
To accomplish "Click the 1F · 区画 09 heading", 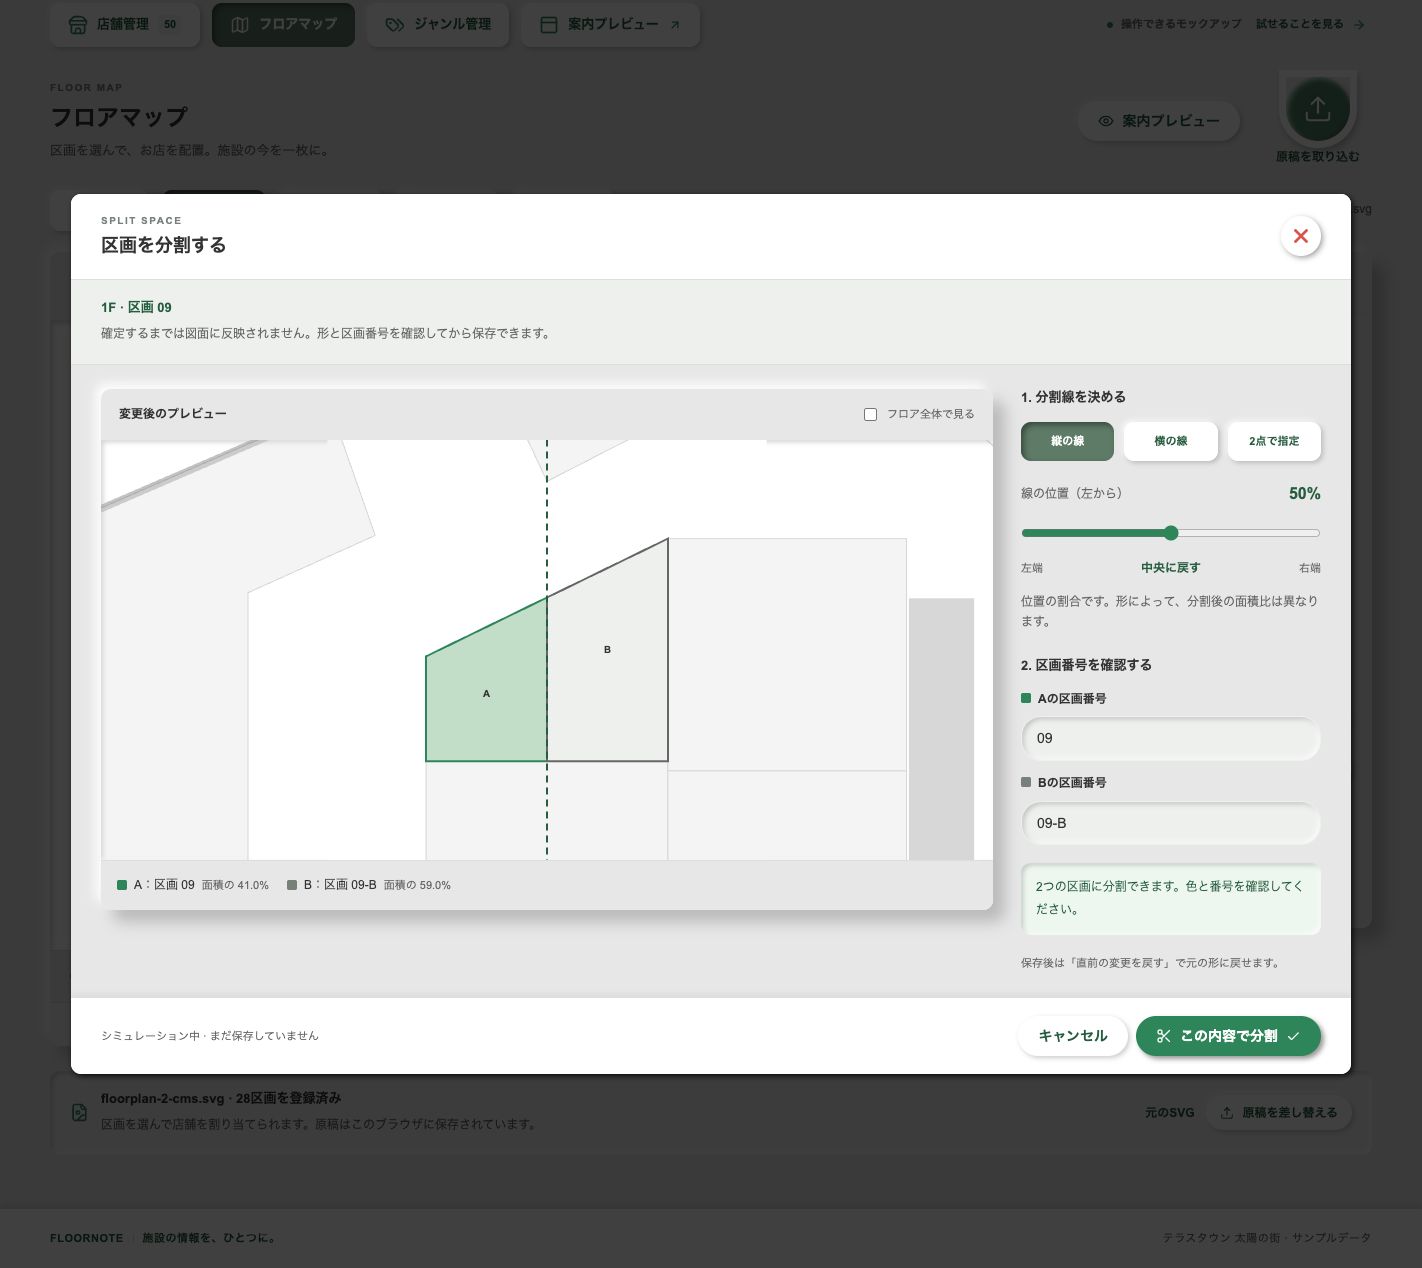I will point(136,307).
